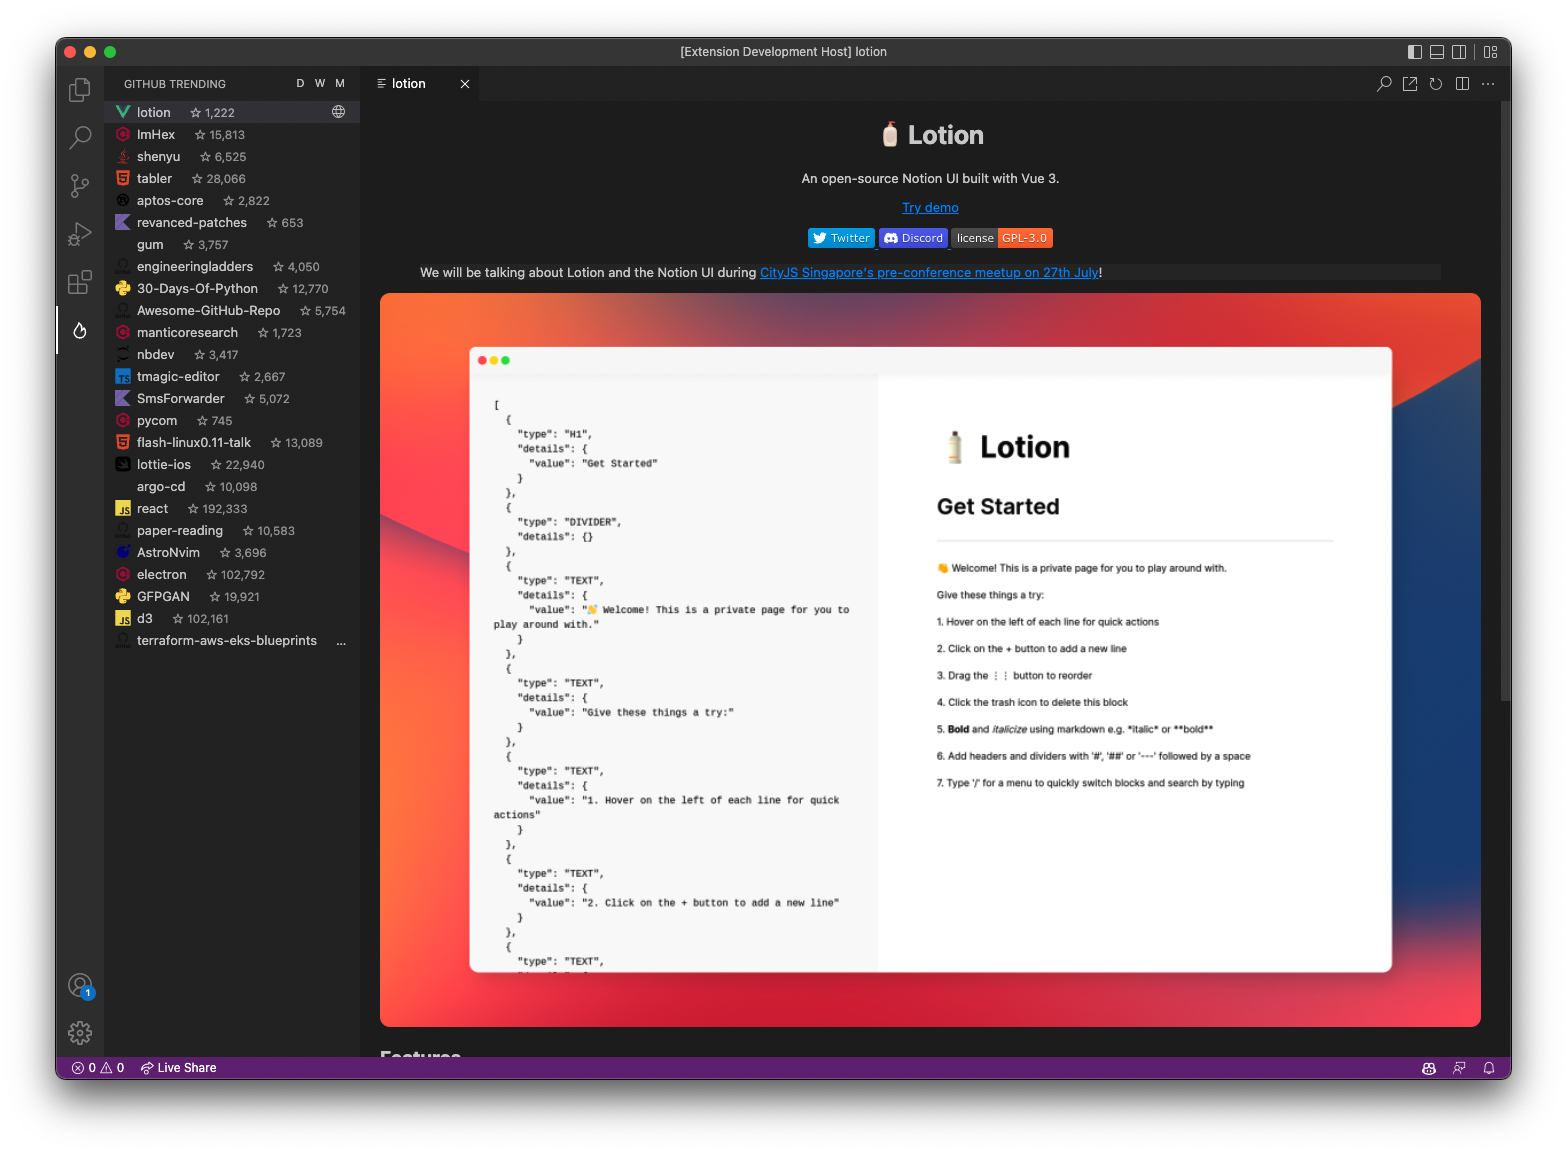This screenshot has width=1567, height=1153.
Task: Select lottie-ios repository
Action: tap(232, 464)
